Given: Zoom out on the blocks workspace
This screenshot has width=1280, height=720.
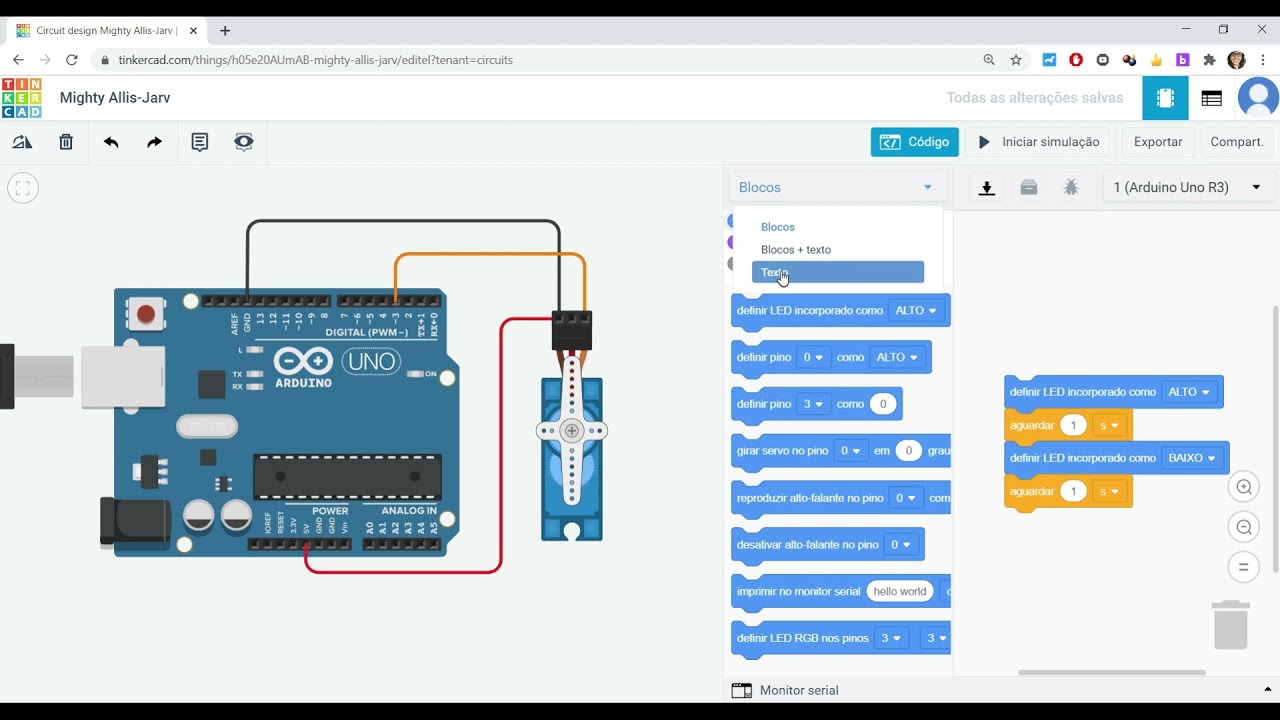Looking at the screenshot, I should point(1244,527).
